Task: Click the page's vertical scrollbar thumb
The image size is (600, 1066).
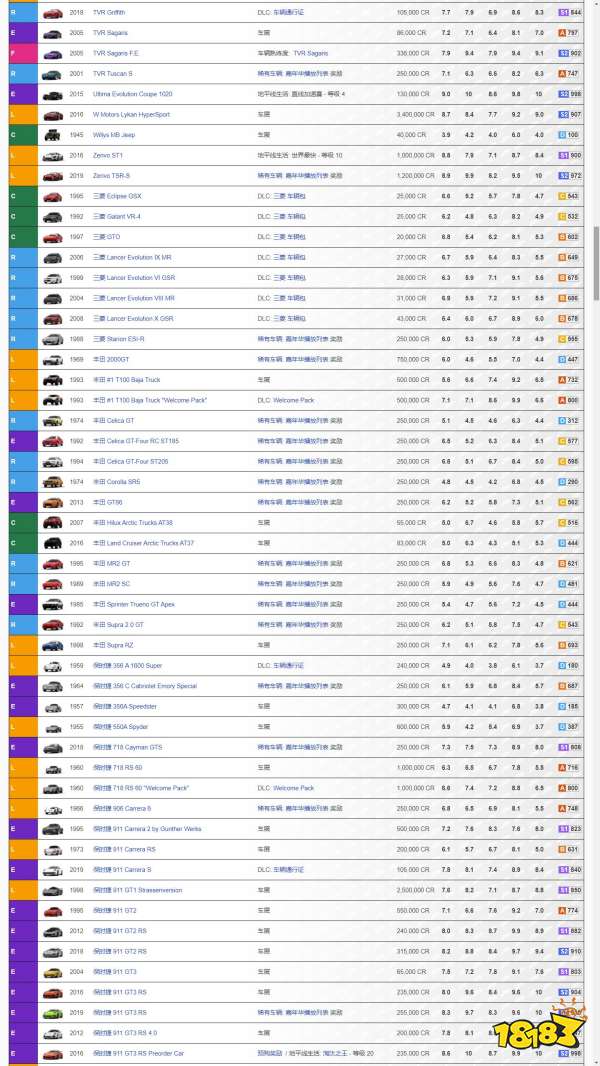Action: [597, 262]
